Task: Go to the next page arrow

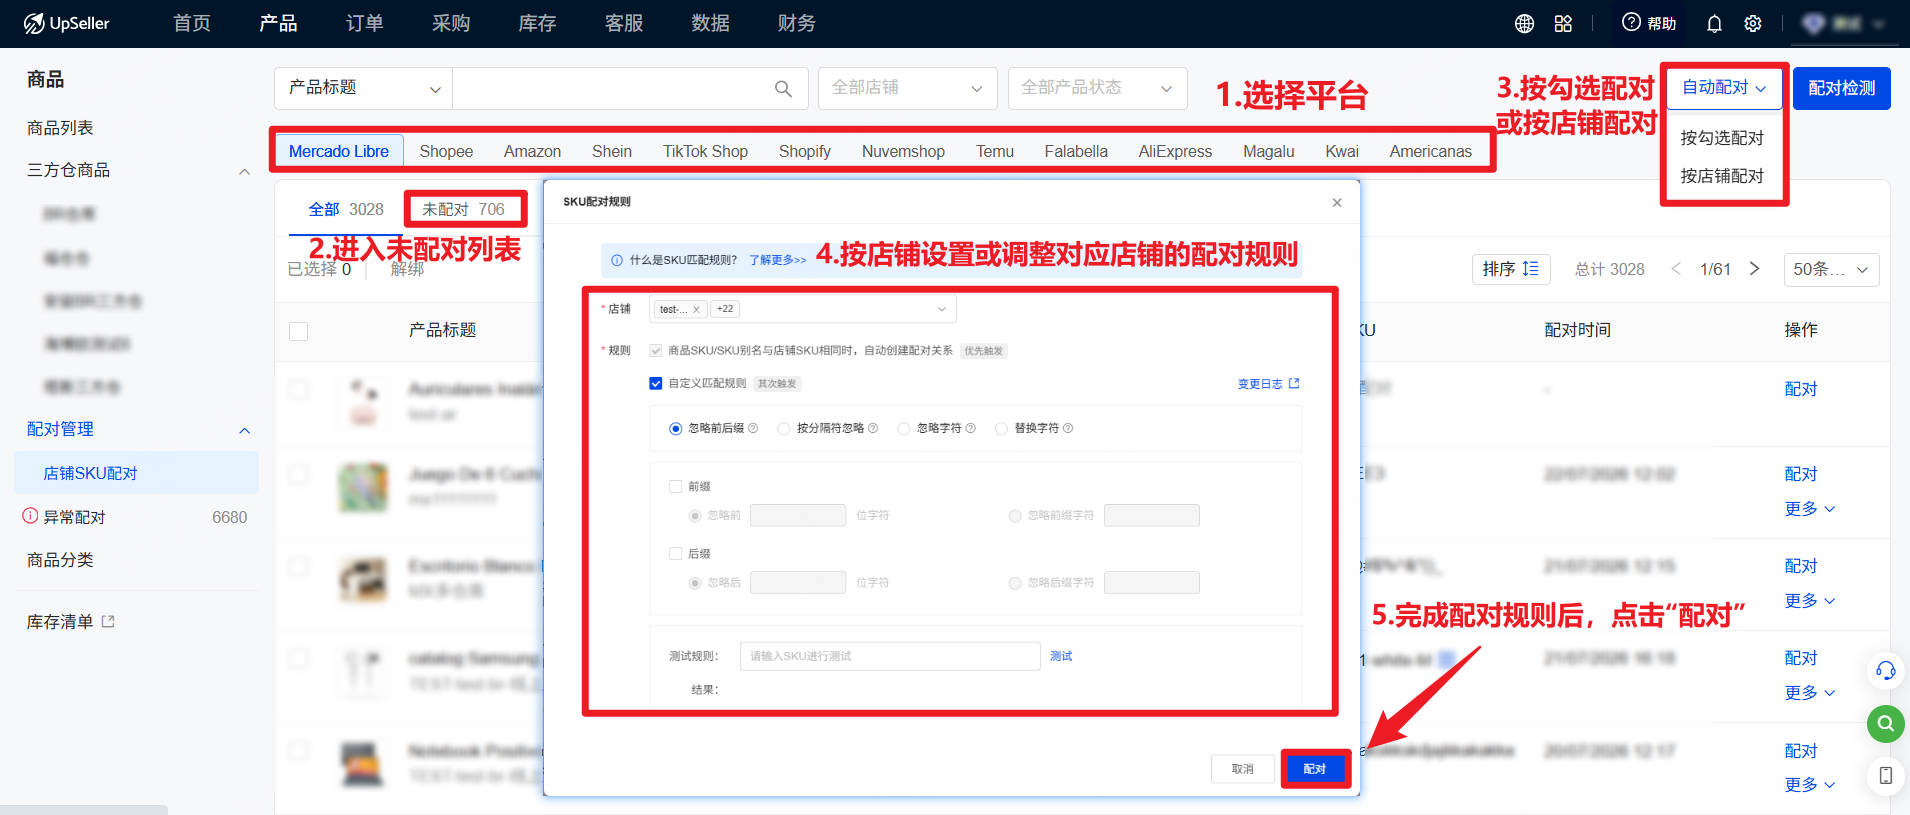Action: point(1754,268)
